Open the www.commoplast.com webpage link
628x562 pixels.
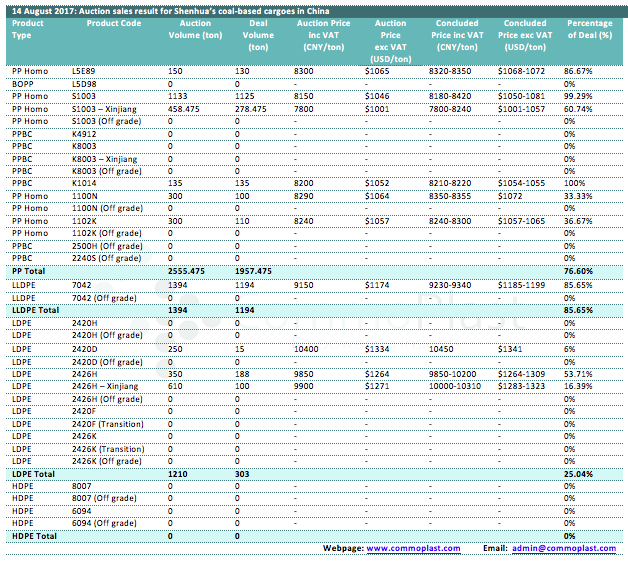[x=413, y=548]
